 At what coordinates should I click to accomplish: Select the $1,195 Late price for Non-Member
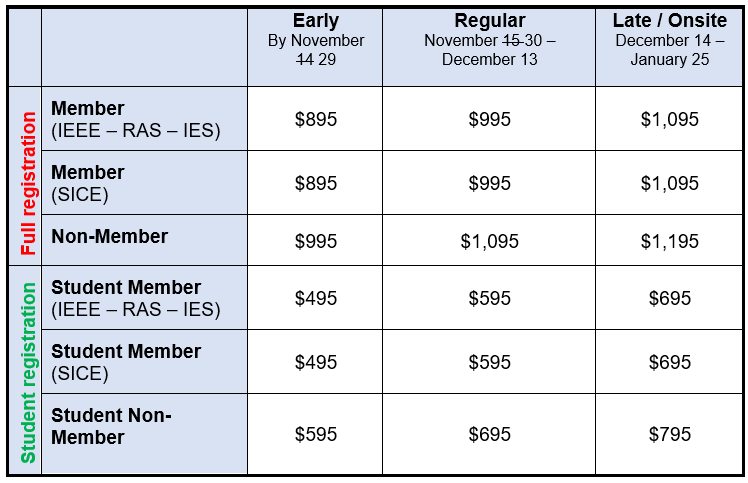pos(669,241)
